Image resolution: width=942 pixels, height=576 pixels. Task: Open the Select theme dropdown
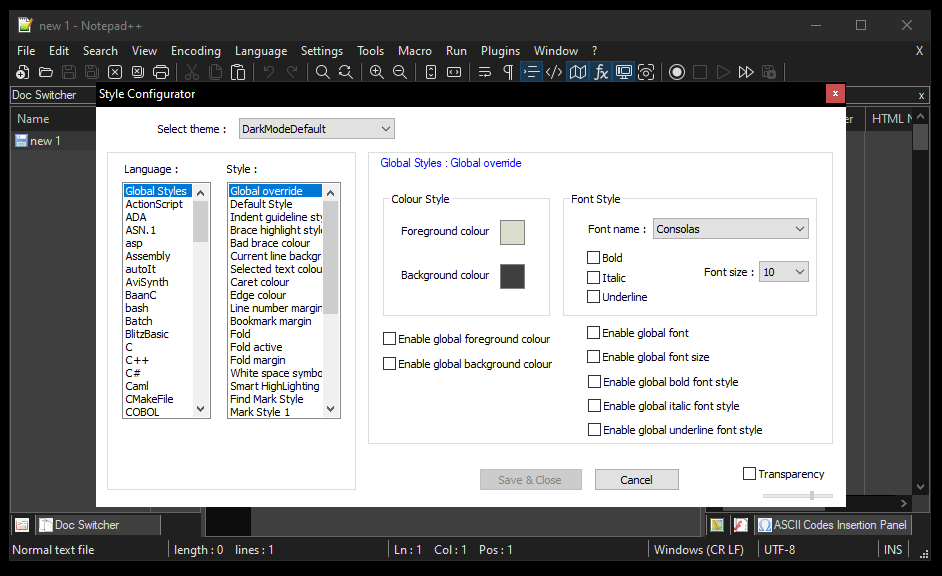pyautogui.click(x=316, y=128)
